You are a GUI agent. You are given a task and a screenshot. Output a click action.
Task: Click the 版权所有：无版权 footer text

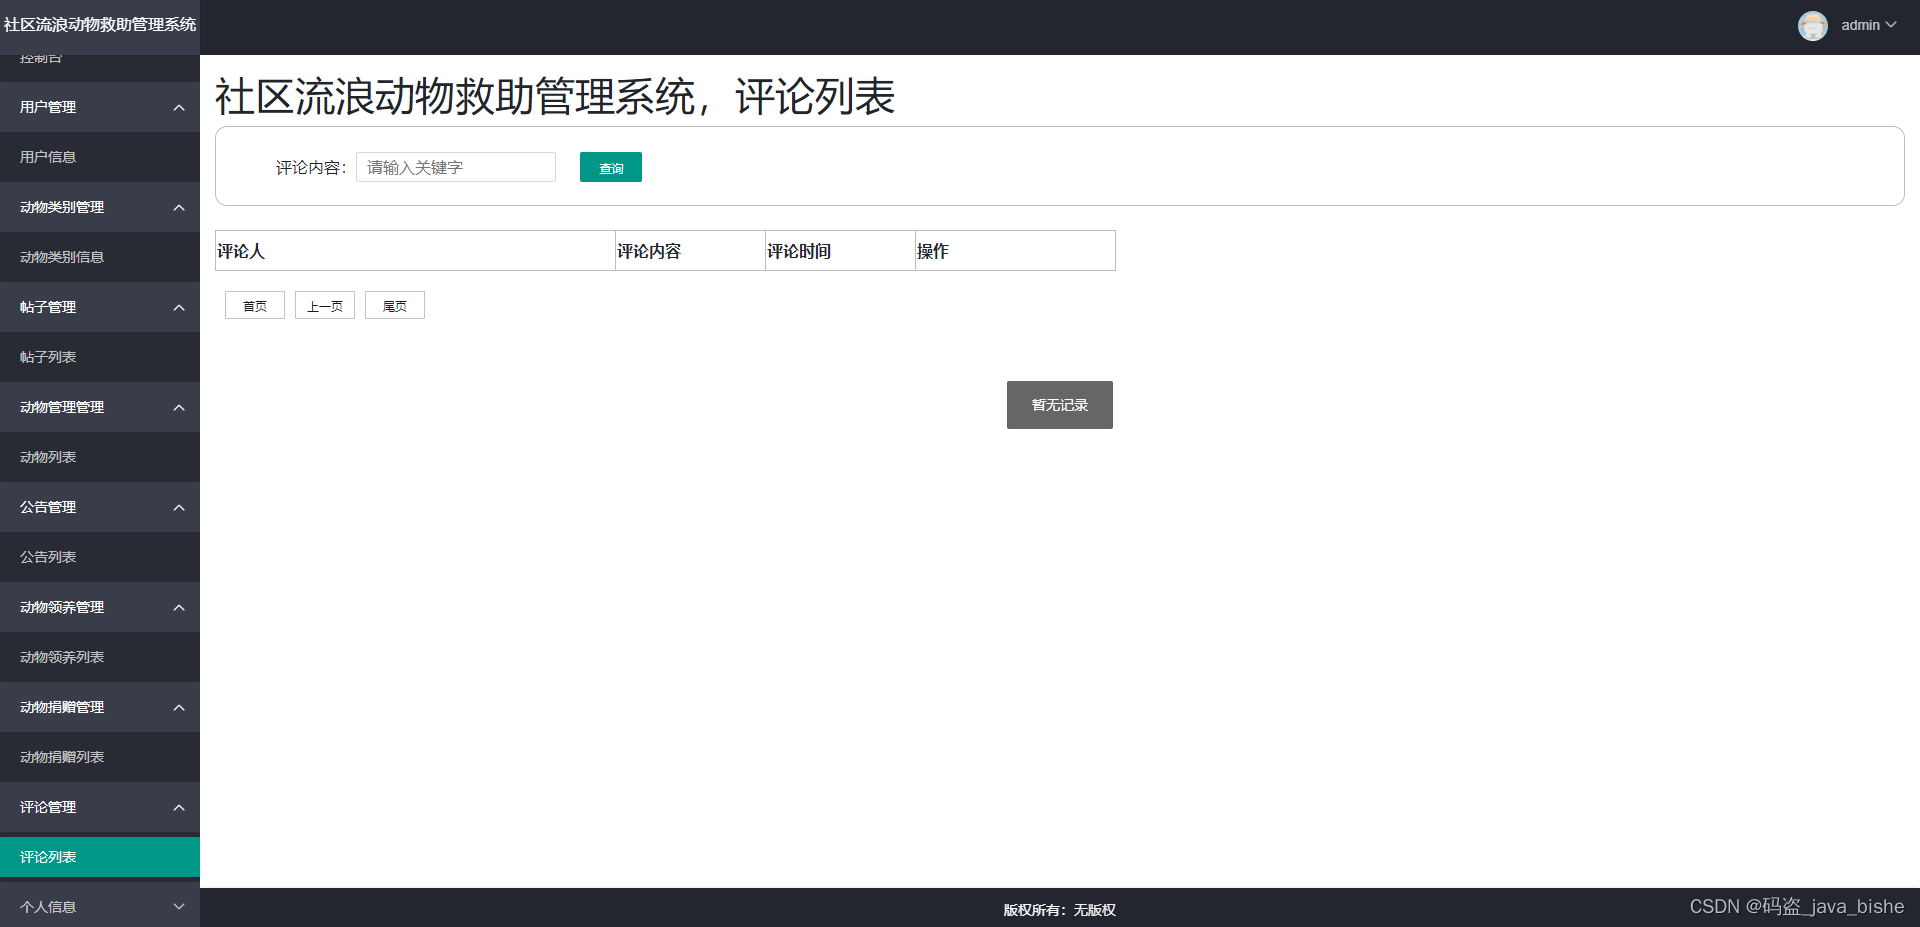1060,910
